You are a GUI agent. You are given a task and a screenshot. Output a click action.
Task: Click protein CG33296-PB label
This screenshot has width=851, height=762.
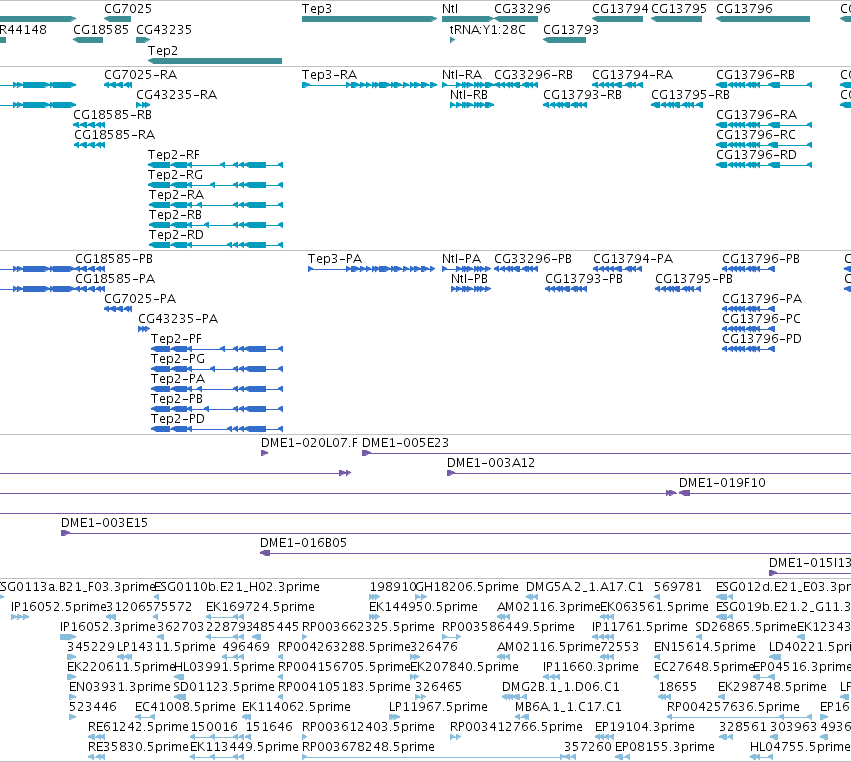(533, 259)
